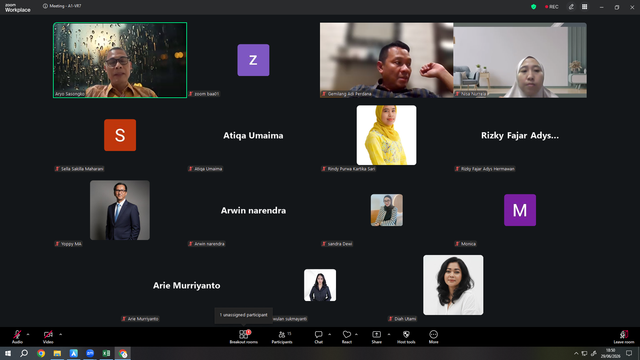
Task: Open the grid View layout icon
Action: 584,7
